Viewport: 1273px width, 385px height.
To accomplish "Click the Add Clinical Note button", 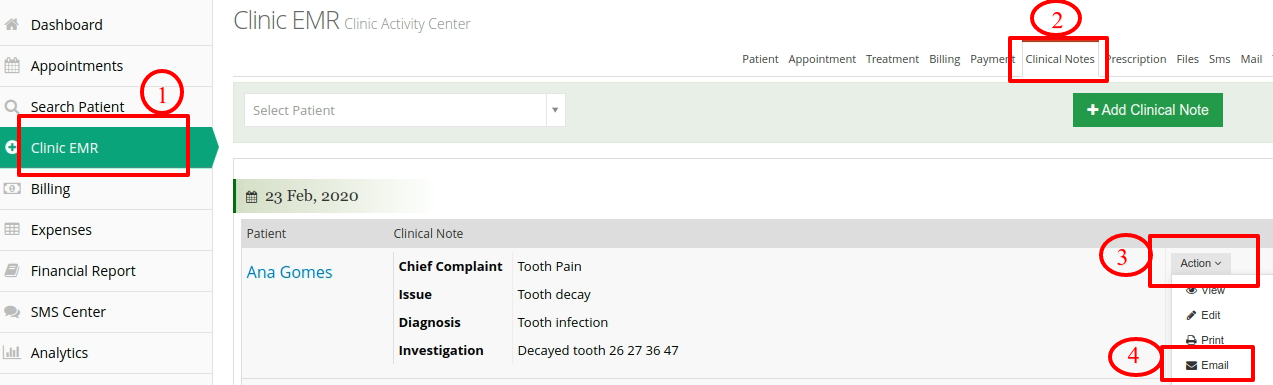I will point(1148,110).
